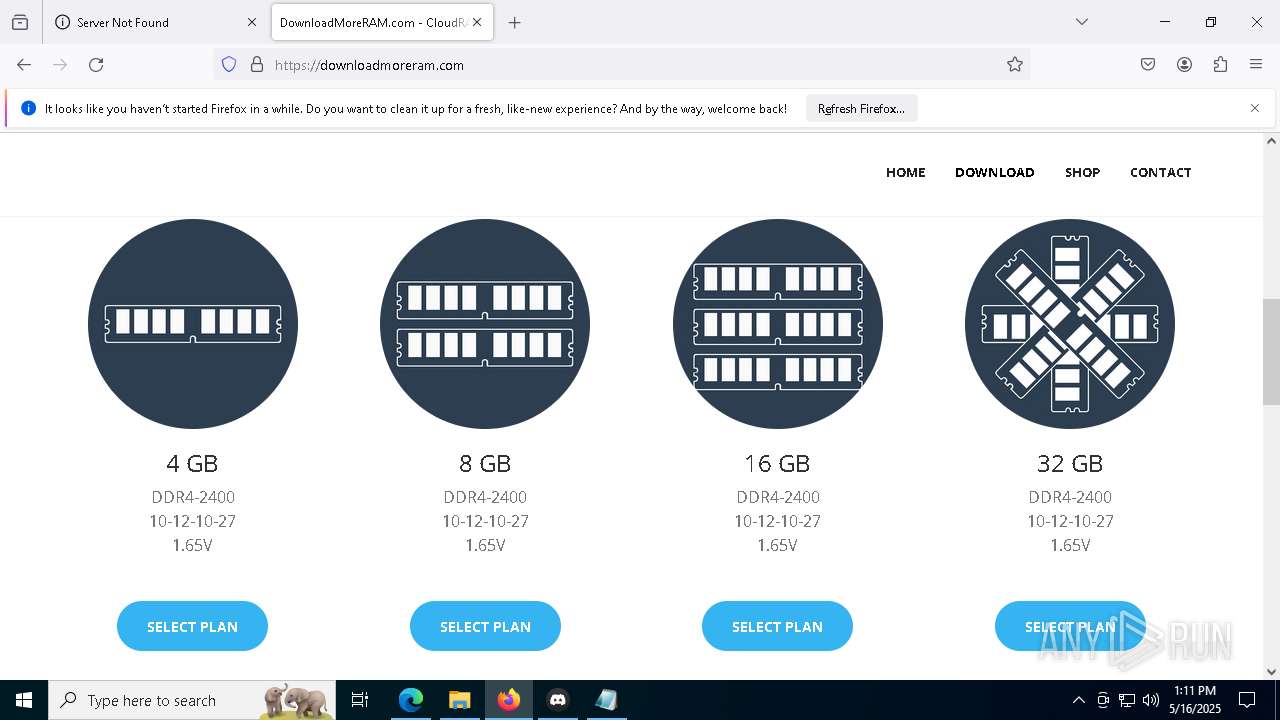This screenshot has width=1280, height=720.
Task: Click the 4 GB heading text
Action: pos(192,464)
